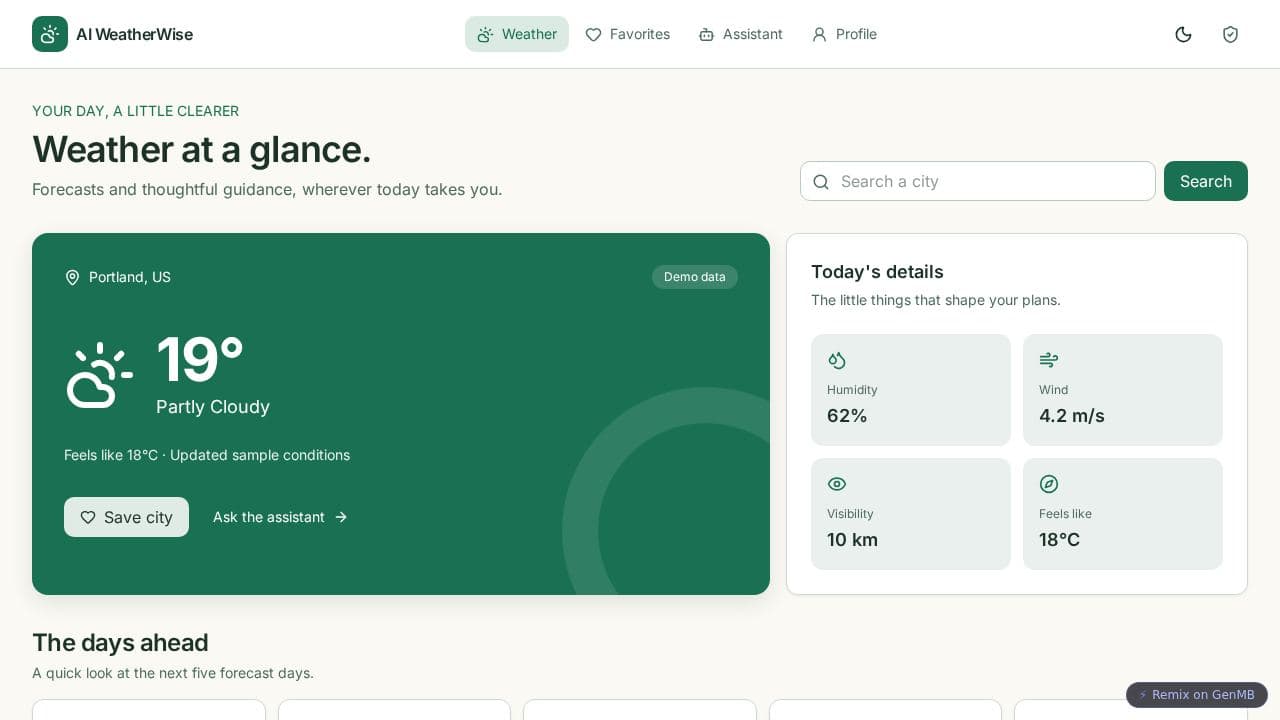Open the Weather tab

tap(517, 34)
